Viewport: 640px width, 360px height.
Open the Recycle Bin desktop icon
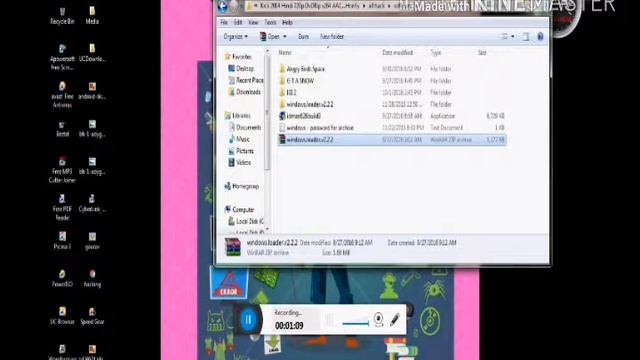pos(62,16)
